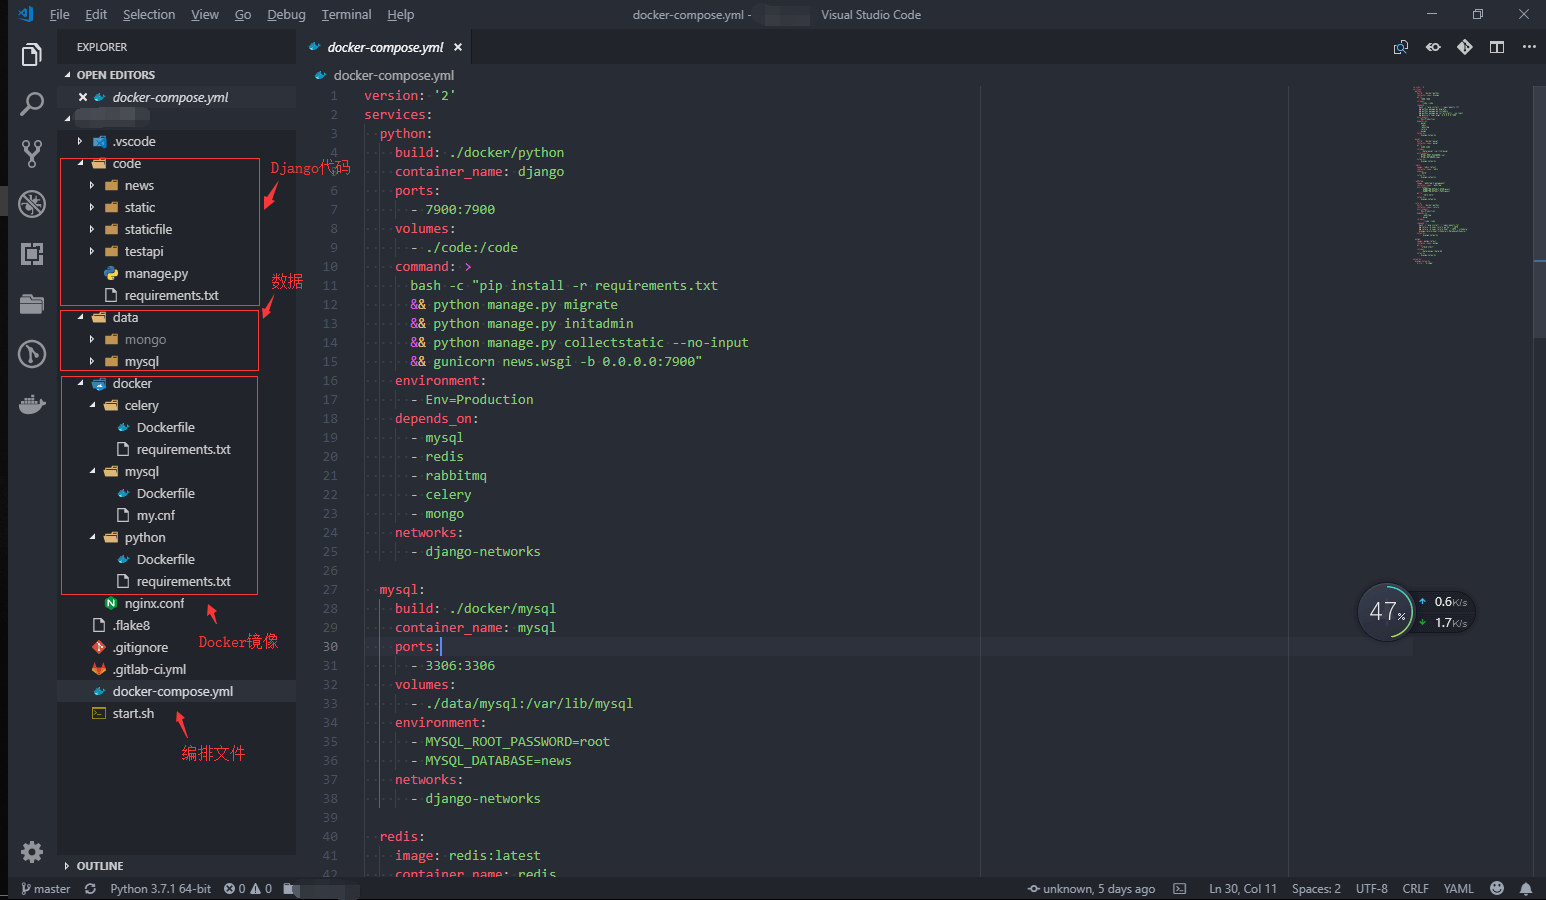
Task: Click the split editor icon
Action: (1496, 47)
